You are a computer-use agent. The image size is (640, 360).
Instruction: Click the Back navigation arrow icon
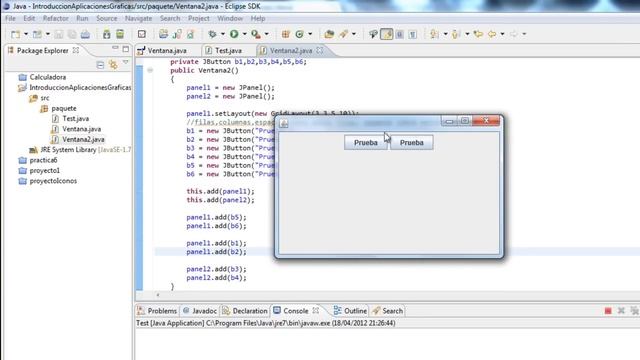492,34
